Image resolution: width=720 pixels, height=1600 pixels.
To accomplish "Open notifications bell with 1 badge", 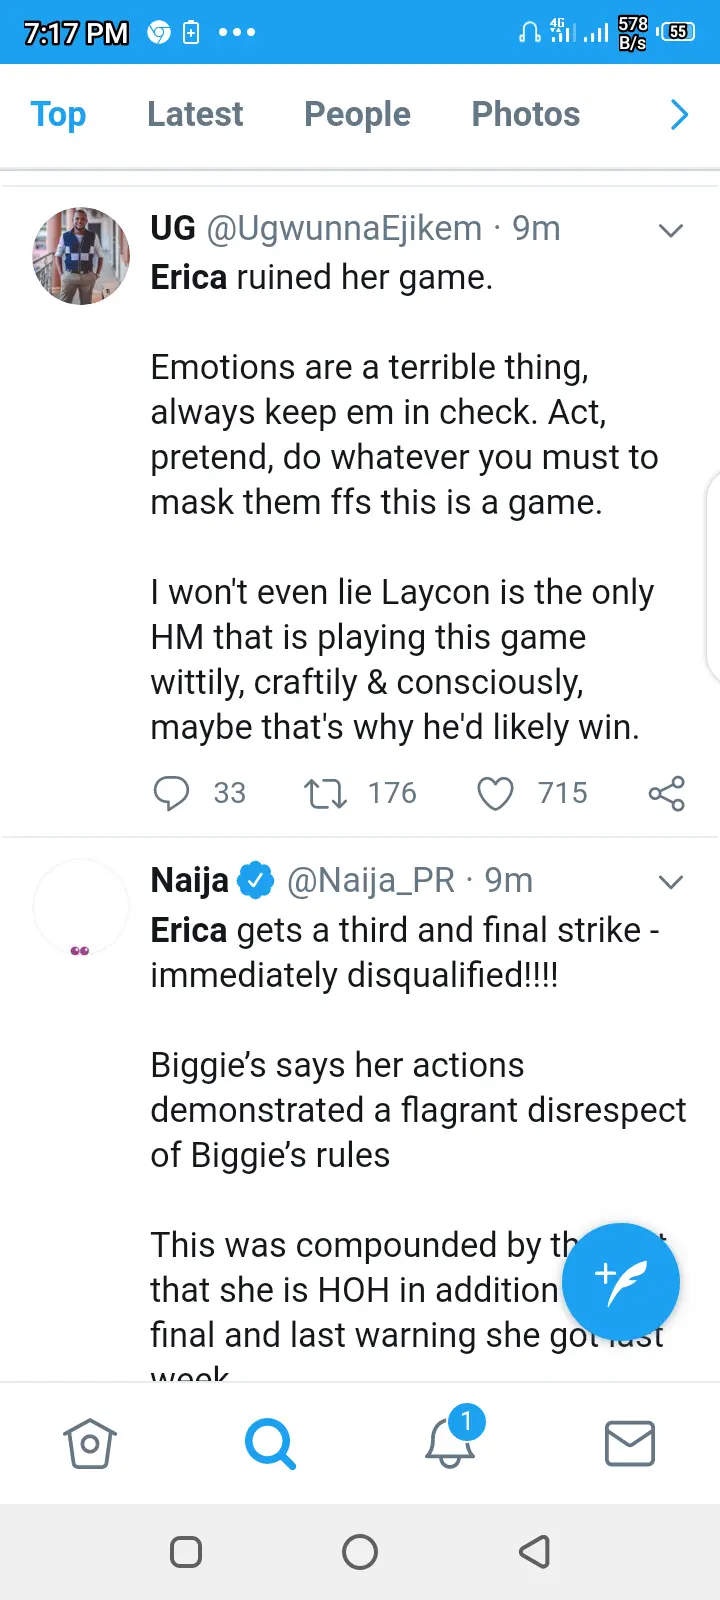I will point(450,1442).
